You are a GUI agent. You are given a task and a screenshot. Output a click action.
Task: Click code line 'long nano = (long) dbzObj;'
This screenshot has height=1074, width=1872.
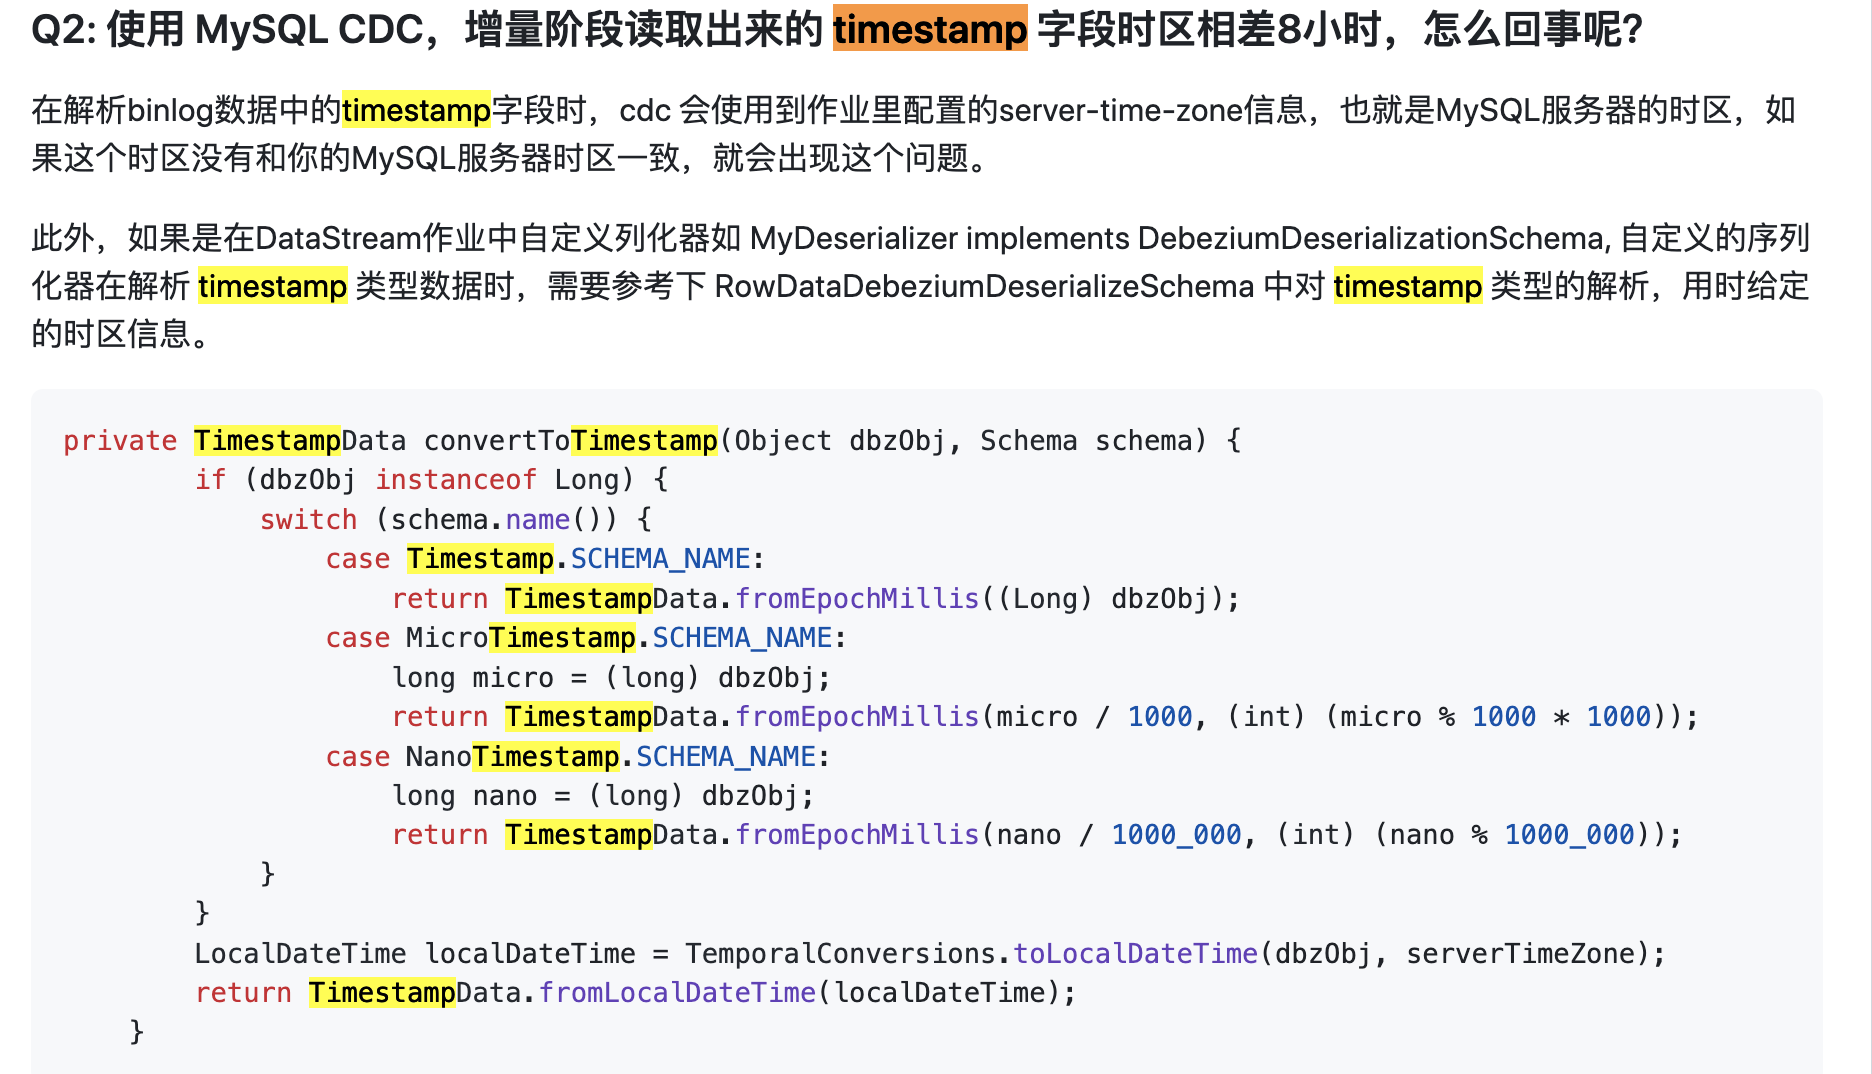pos(603,796)
